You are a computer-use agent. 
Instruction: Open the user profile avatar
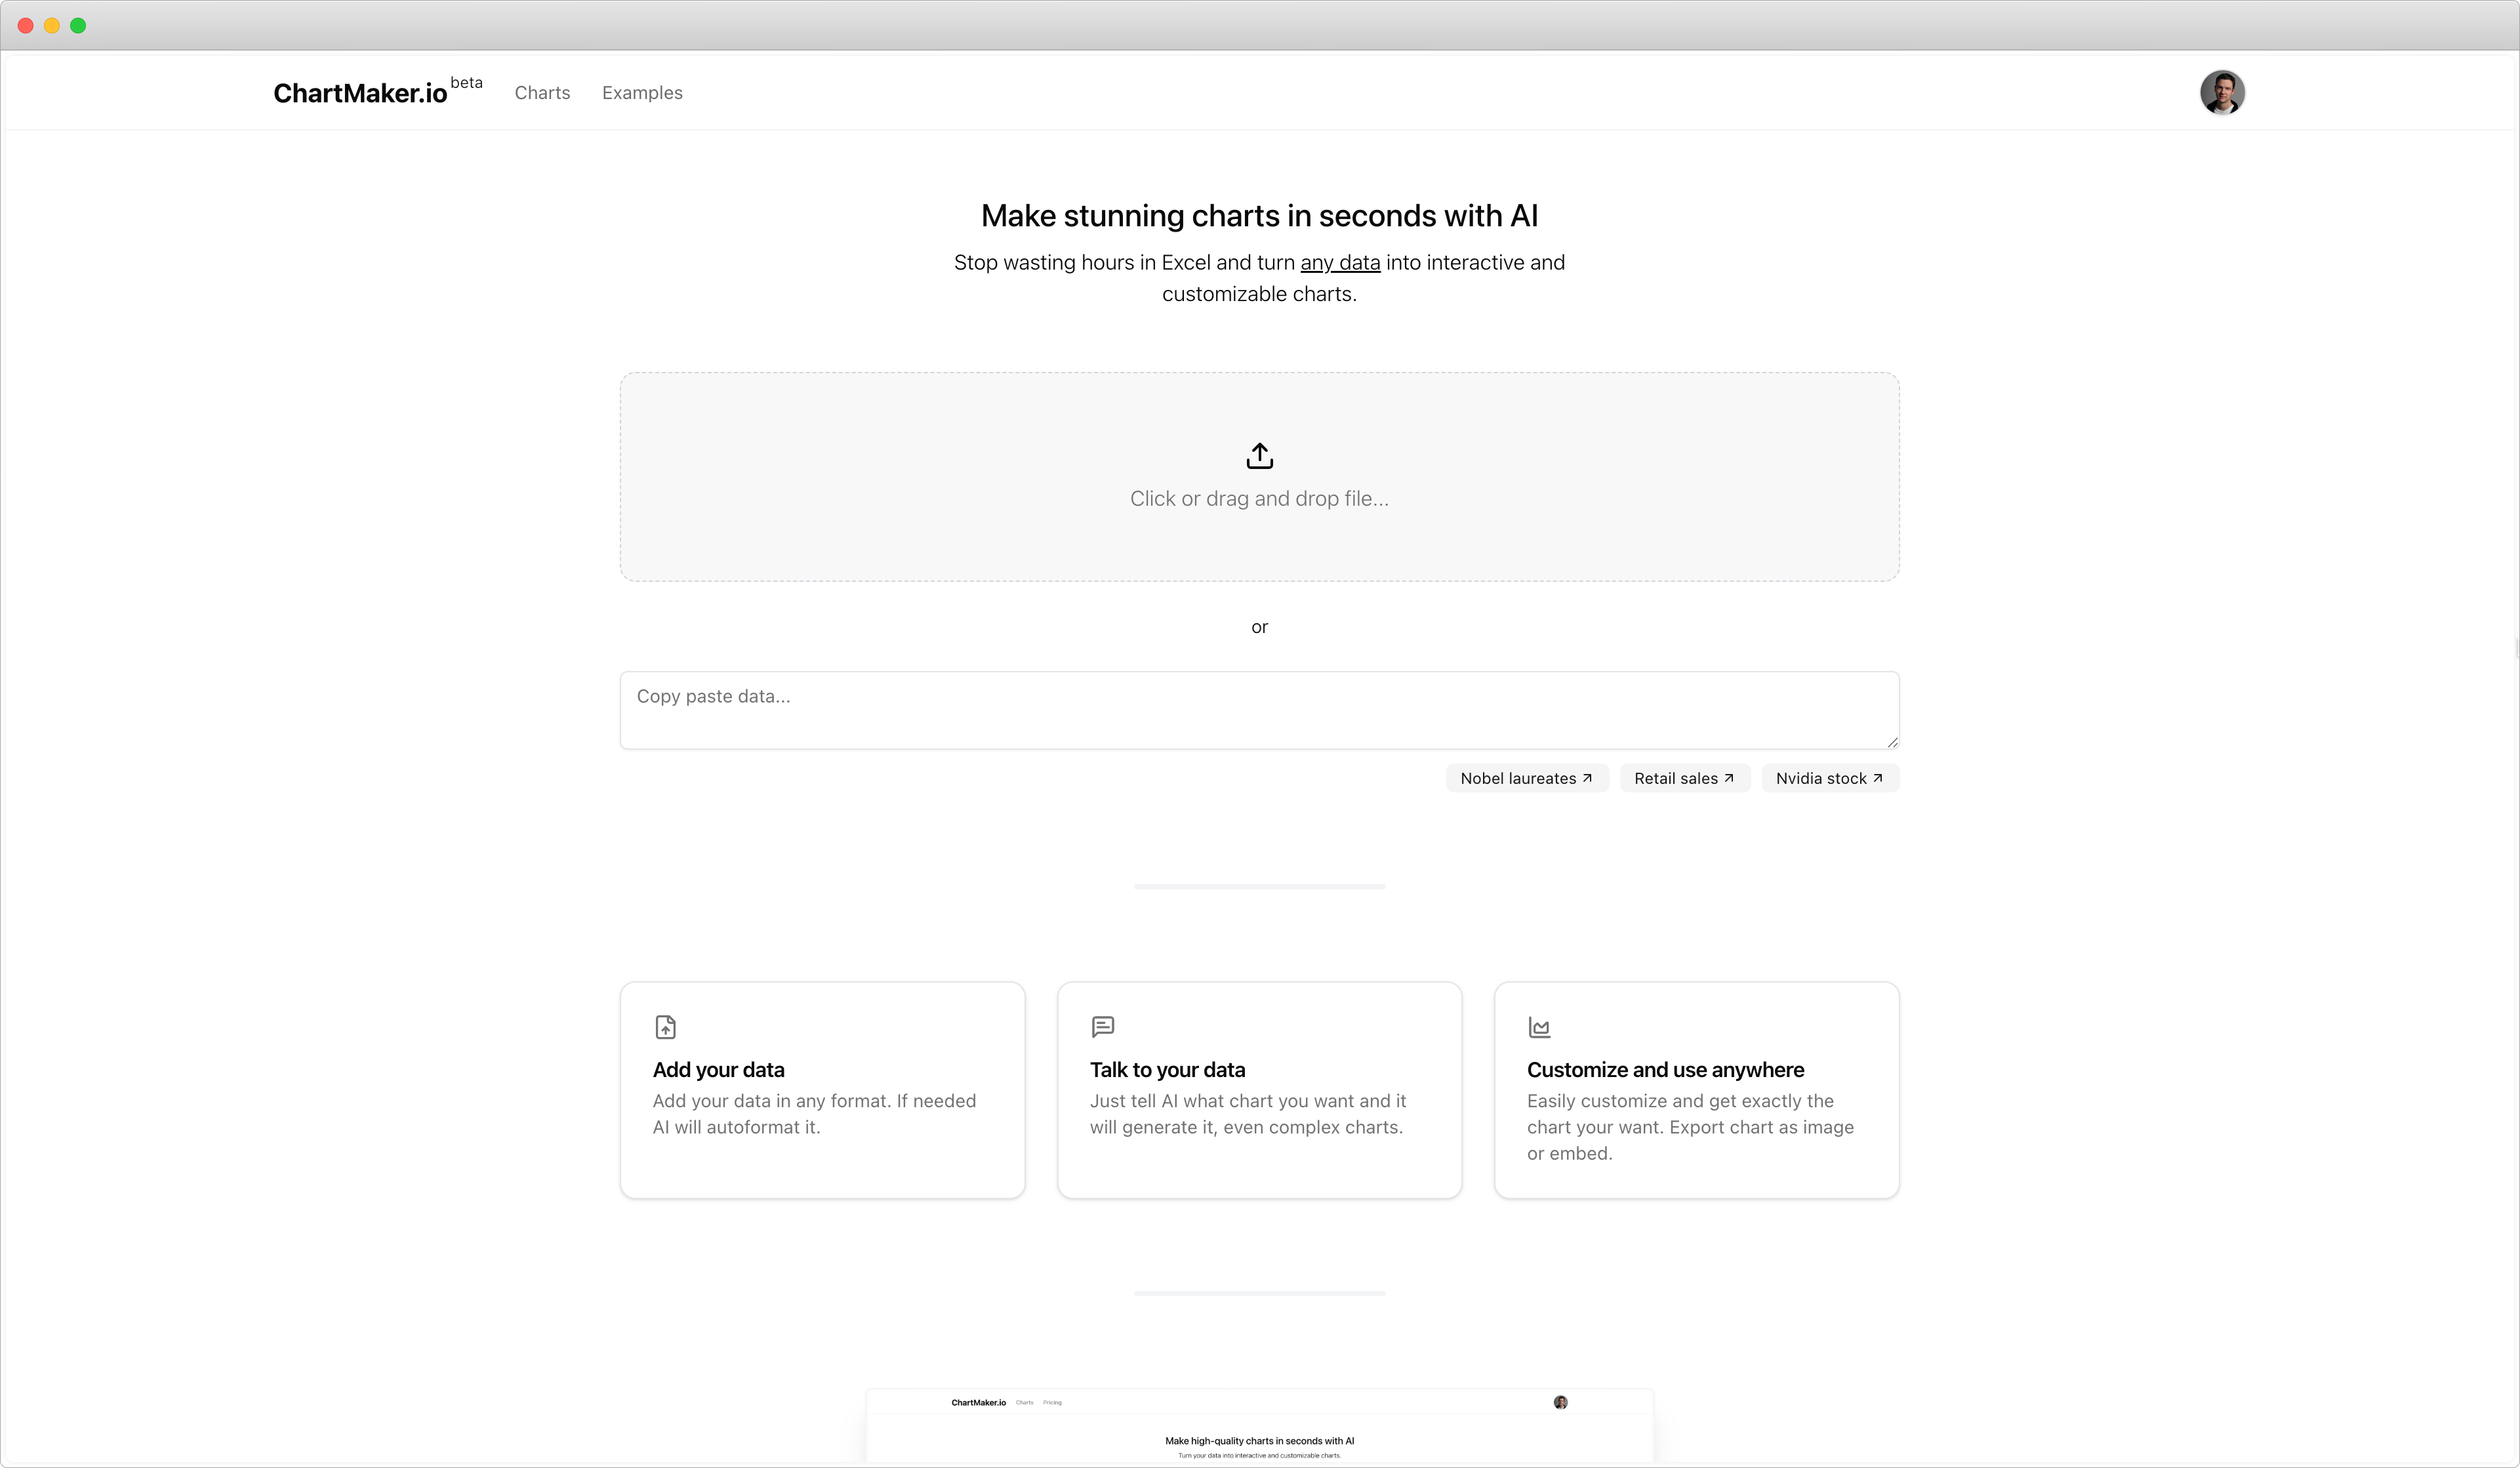click(2221, 93)
